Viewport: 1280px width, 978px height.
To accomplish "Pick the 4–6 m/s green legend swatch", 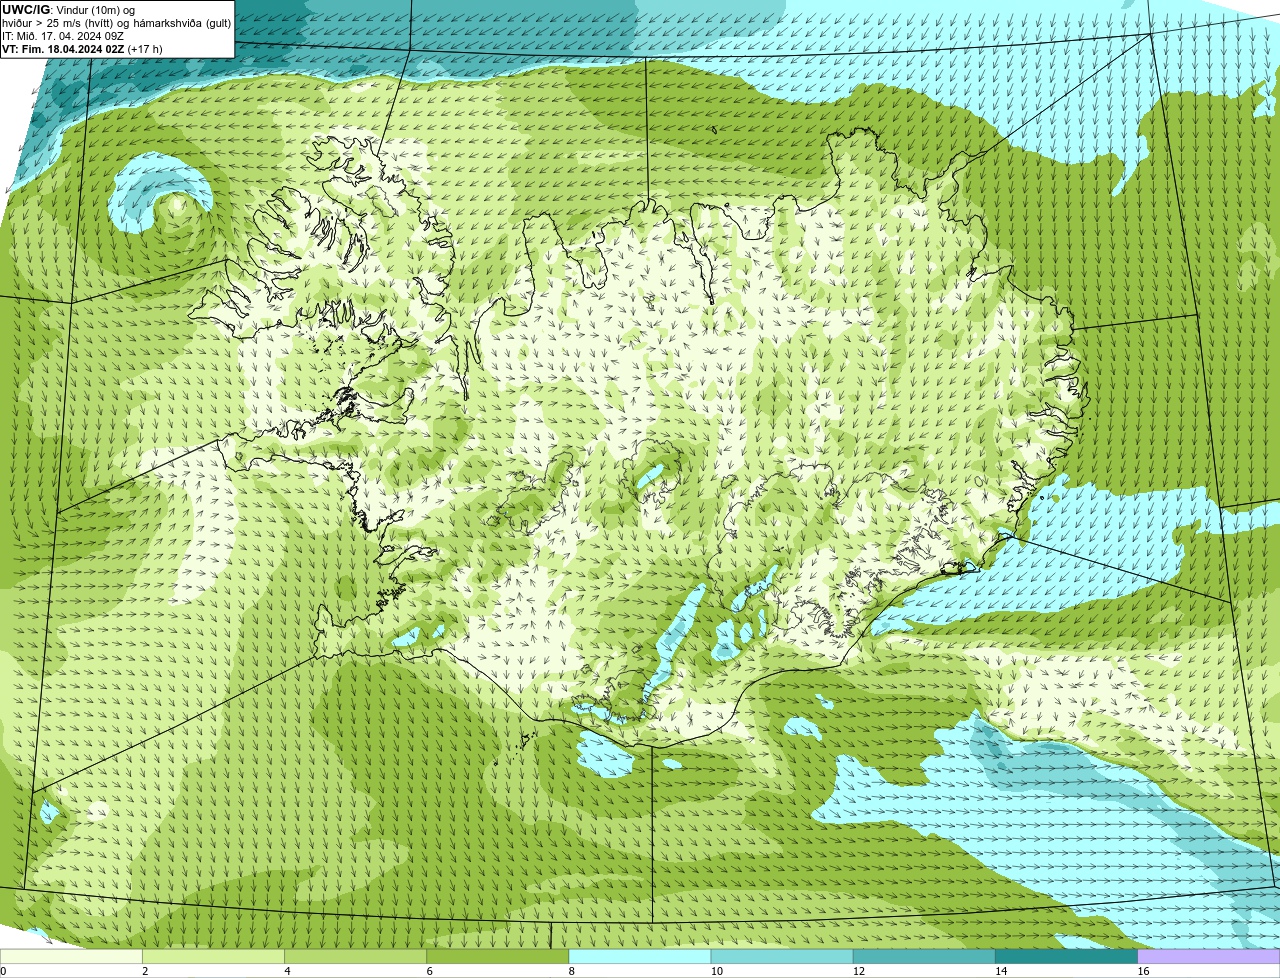I will coord(355,956).
